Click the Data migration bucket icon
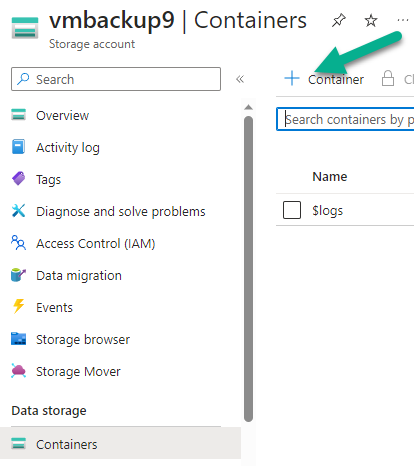 tap(18, 275)
